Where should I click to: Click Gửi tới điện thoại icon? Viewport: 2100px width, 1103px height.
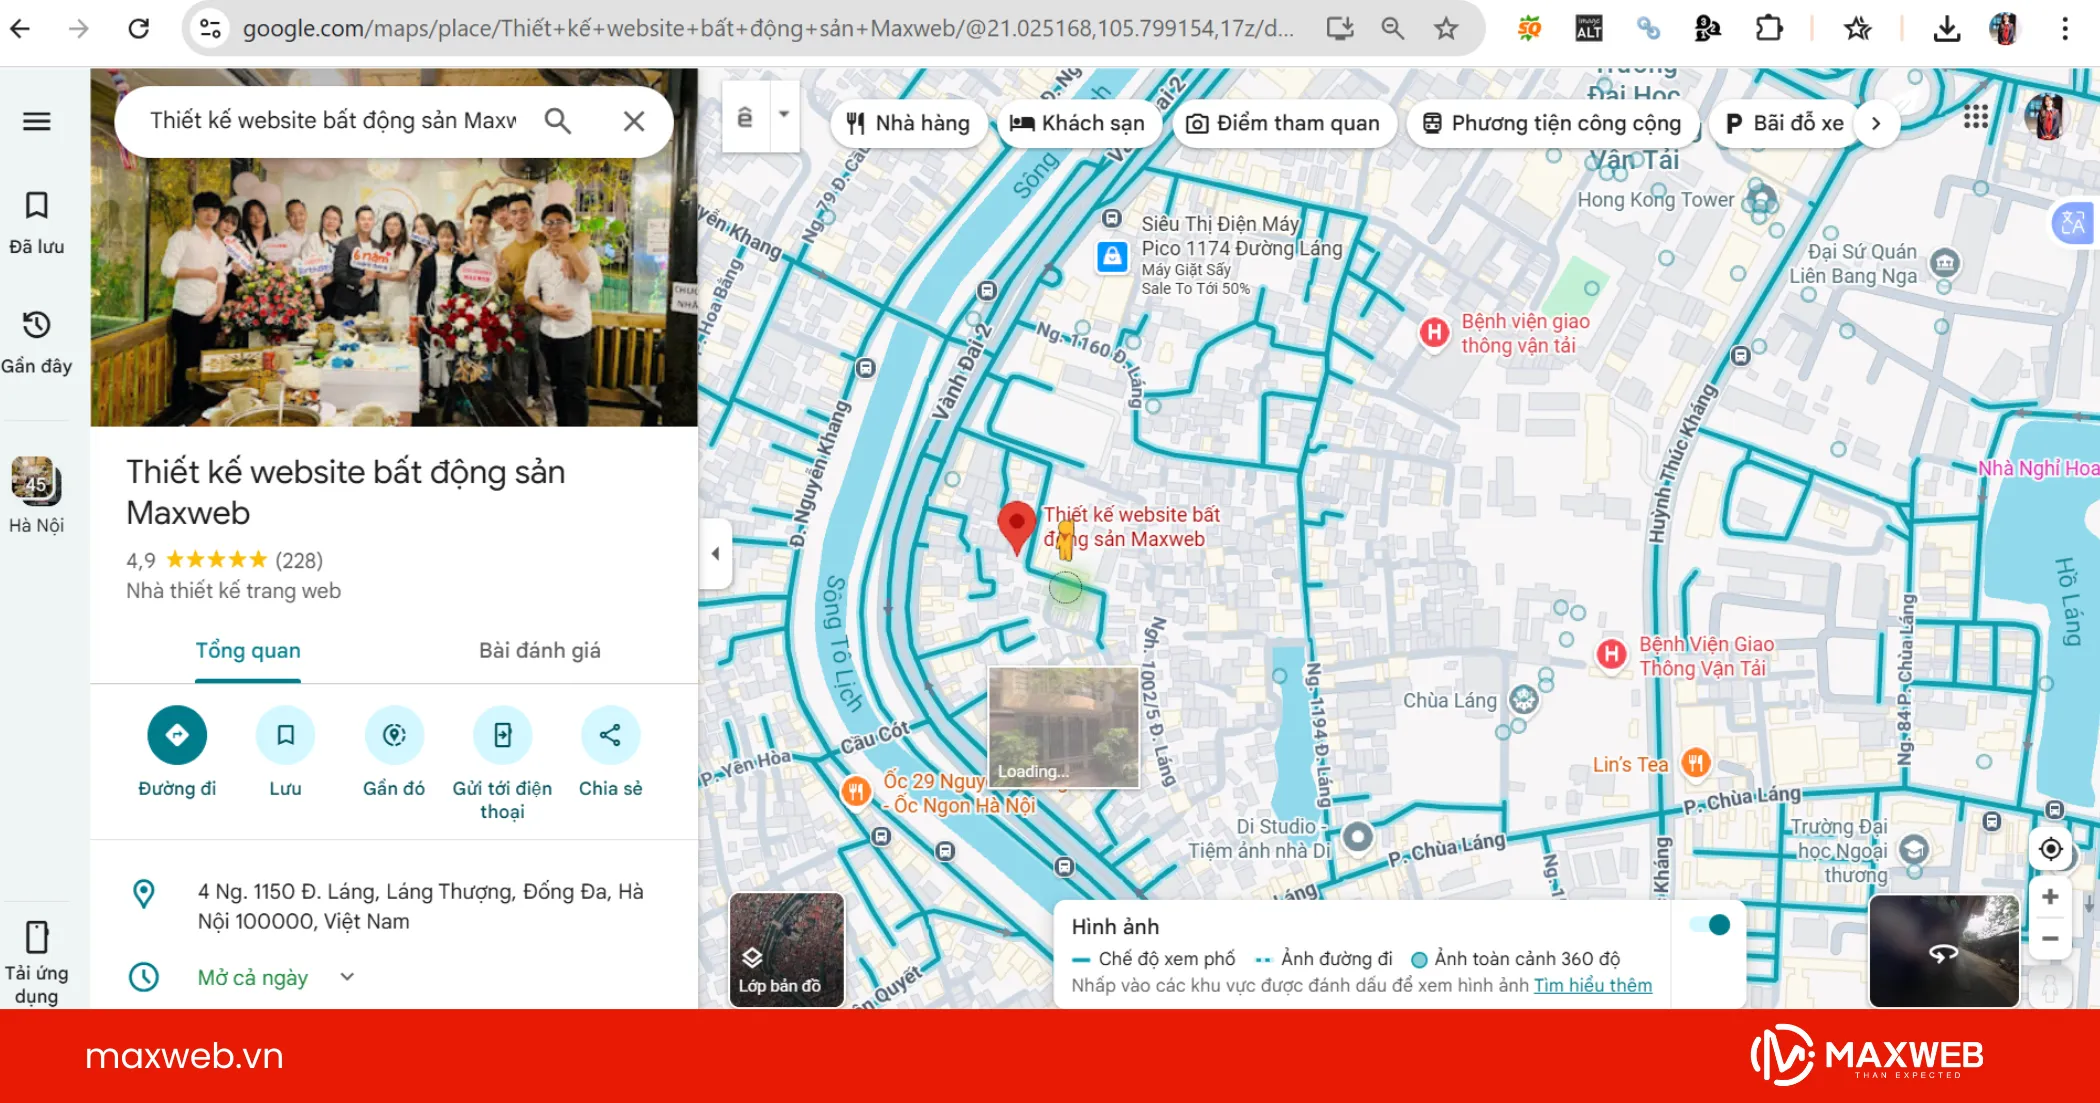tap(502, 735)
